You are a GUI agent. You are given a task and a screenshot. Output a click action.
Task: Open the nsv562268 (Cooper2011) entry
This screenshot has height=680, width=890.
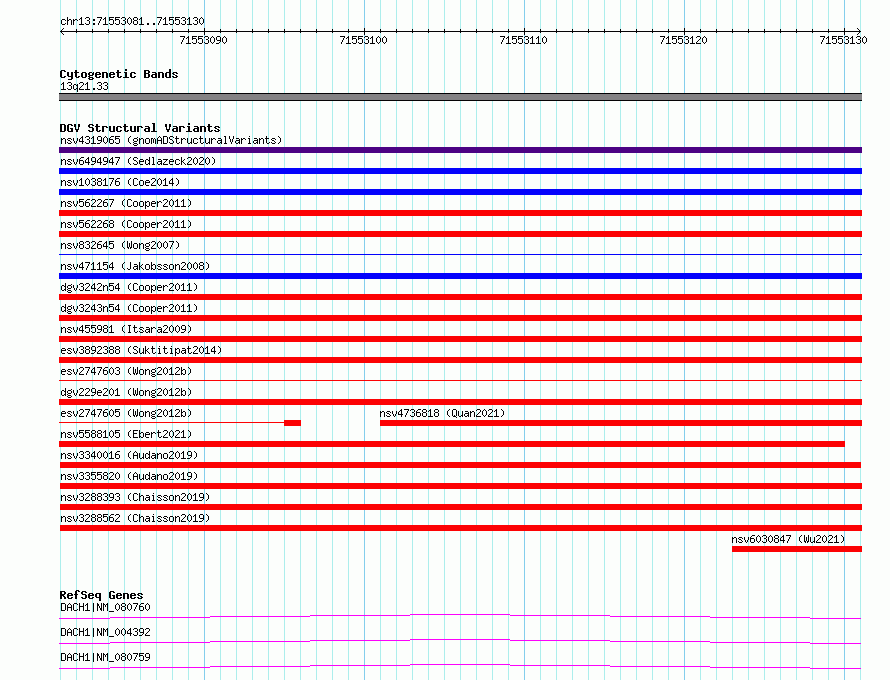pos(126,224)
